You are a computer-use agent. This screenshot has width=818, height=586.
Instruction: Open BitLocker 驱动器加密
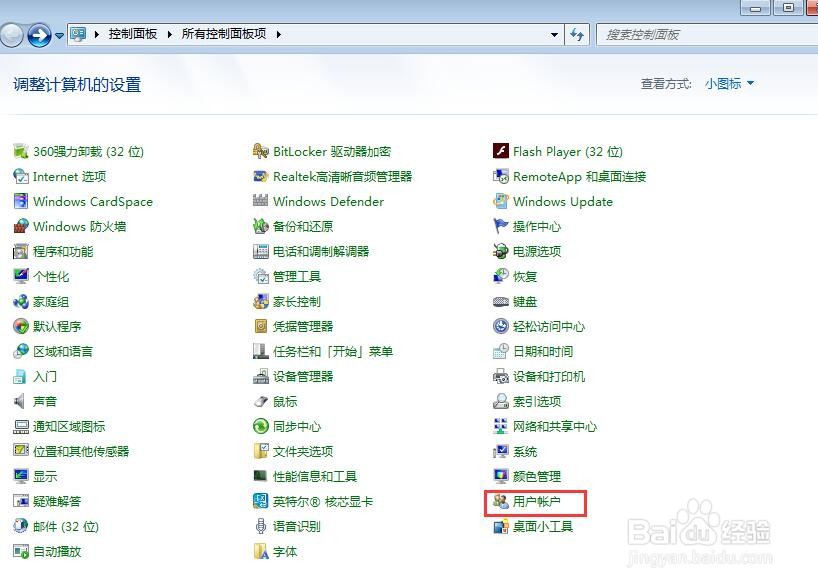[x=332, y=151]
